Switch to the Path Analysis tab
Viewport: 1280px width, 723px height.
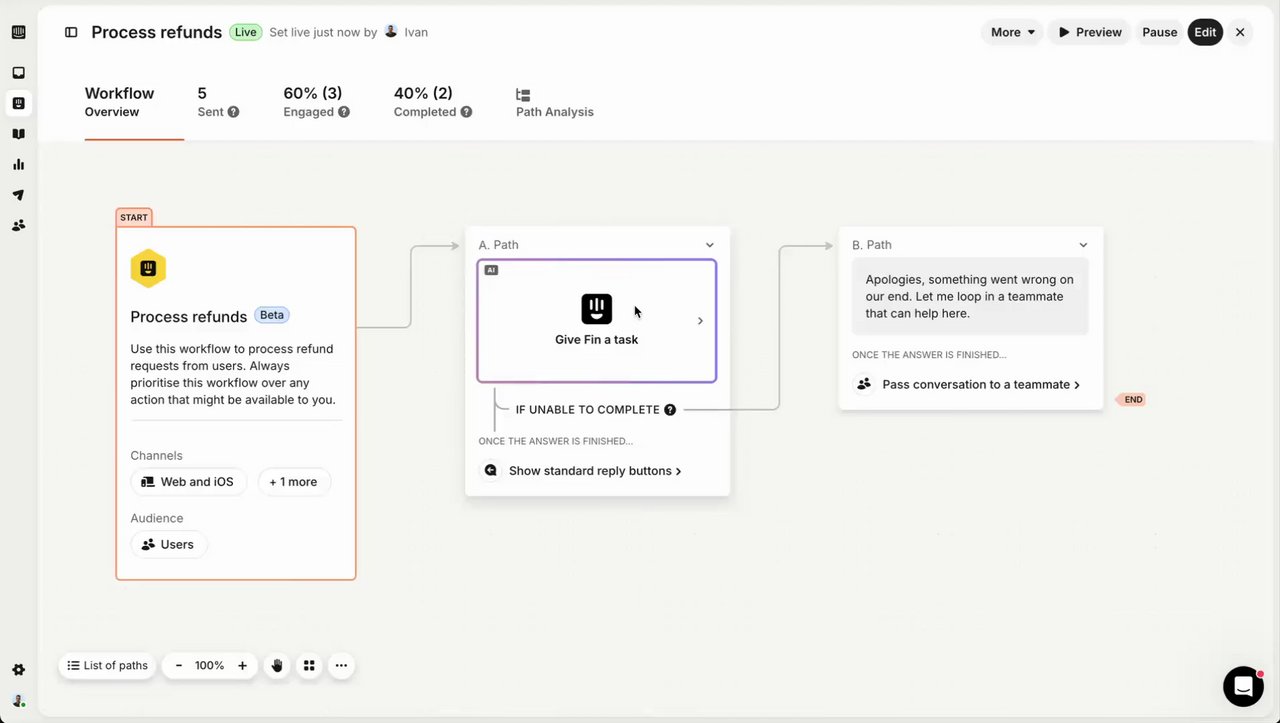554,103
